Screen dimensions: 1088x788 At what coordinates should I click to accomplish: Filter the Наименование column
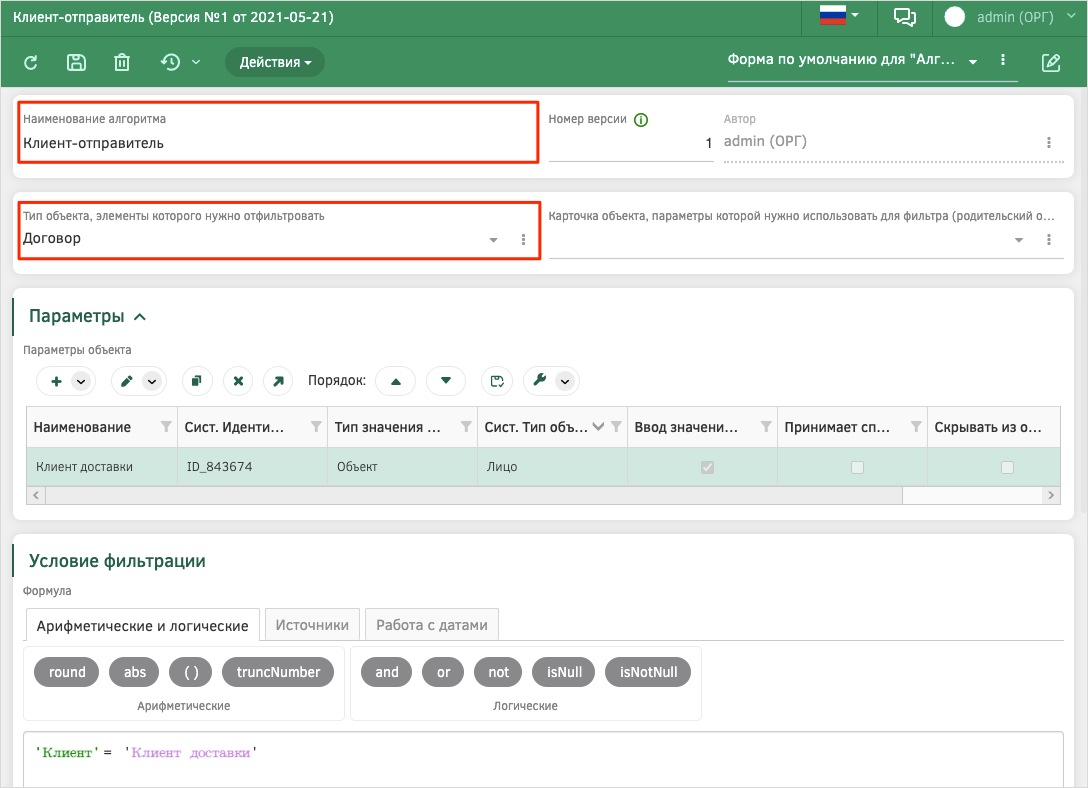point(166,427)
